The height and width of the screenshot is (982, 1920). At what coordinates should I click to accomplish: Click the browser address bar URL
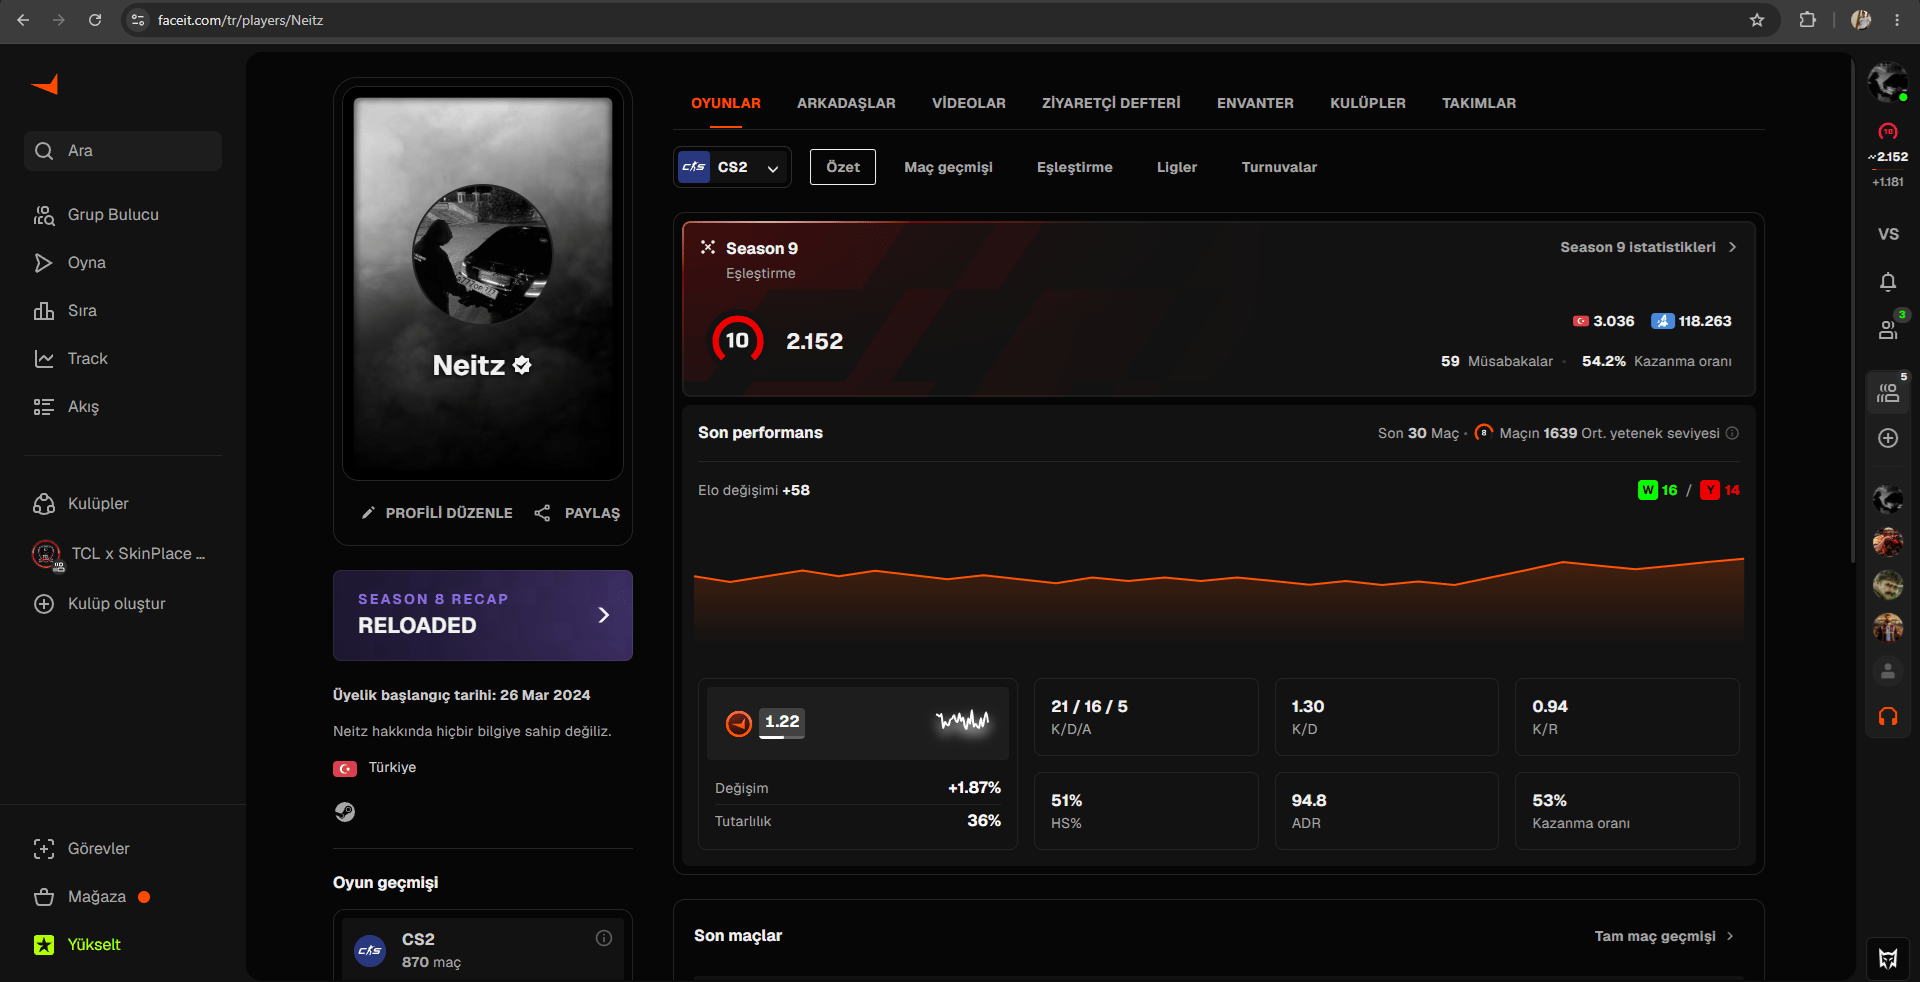[x=240, y=20]
